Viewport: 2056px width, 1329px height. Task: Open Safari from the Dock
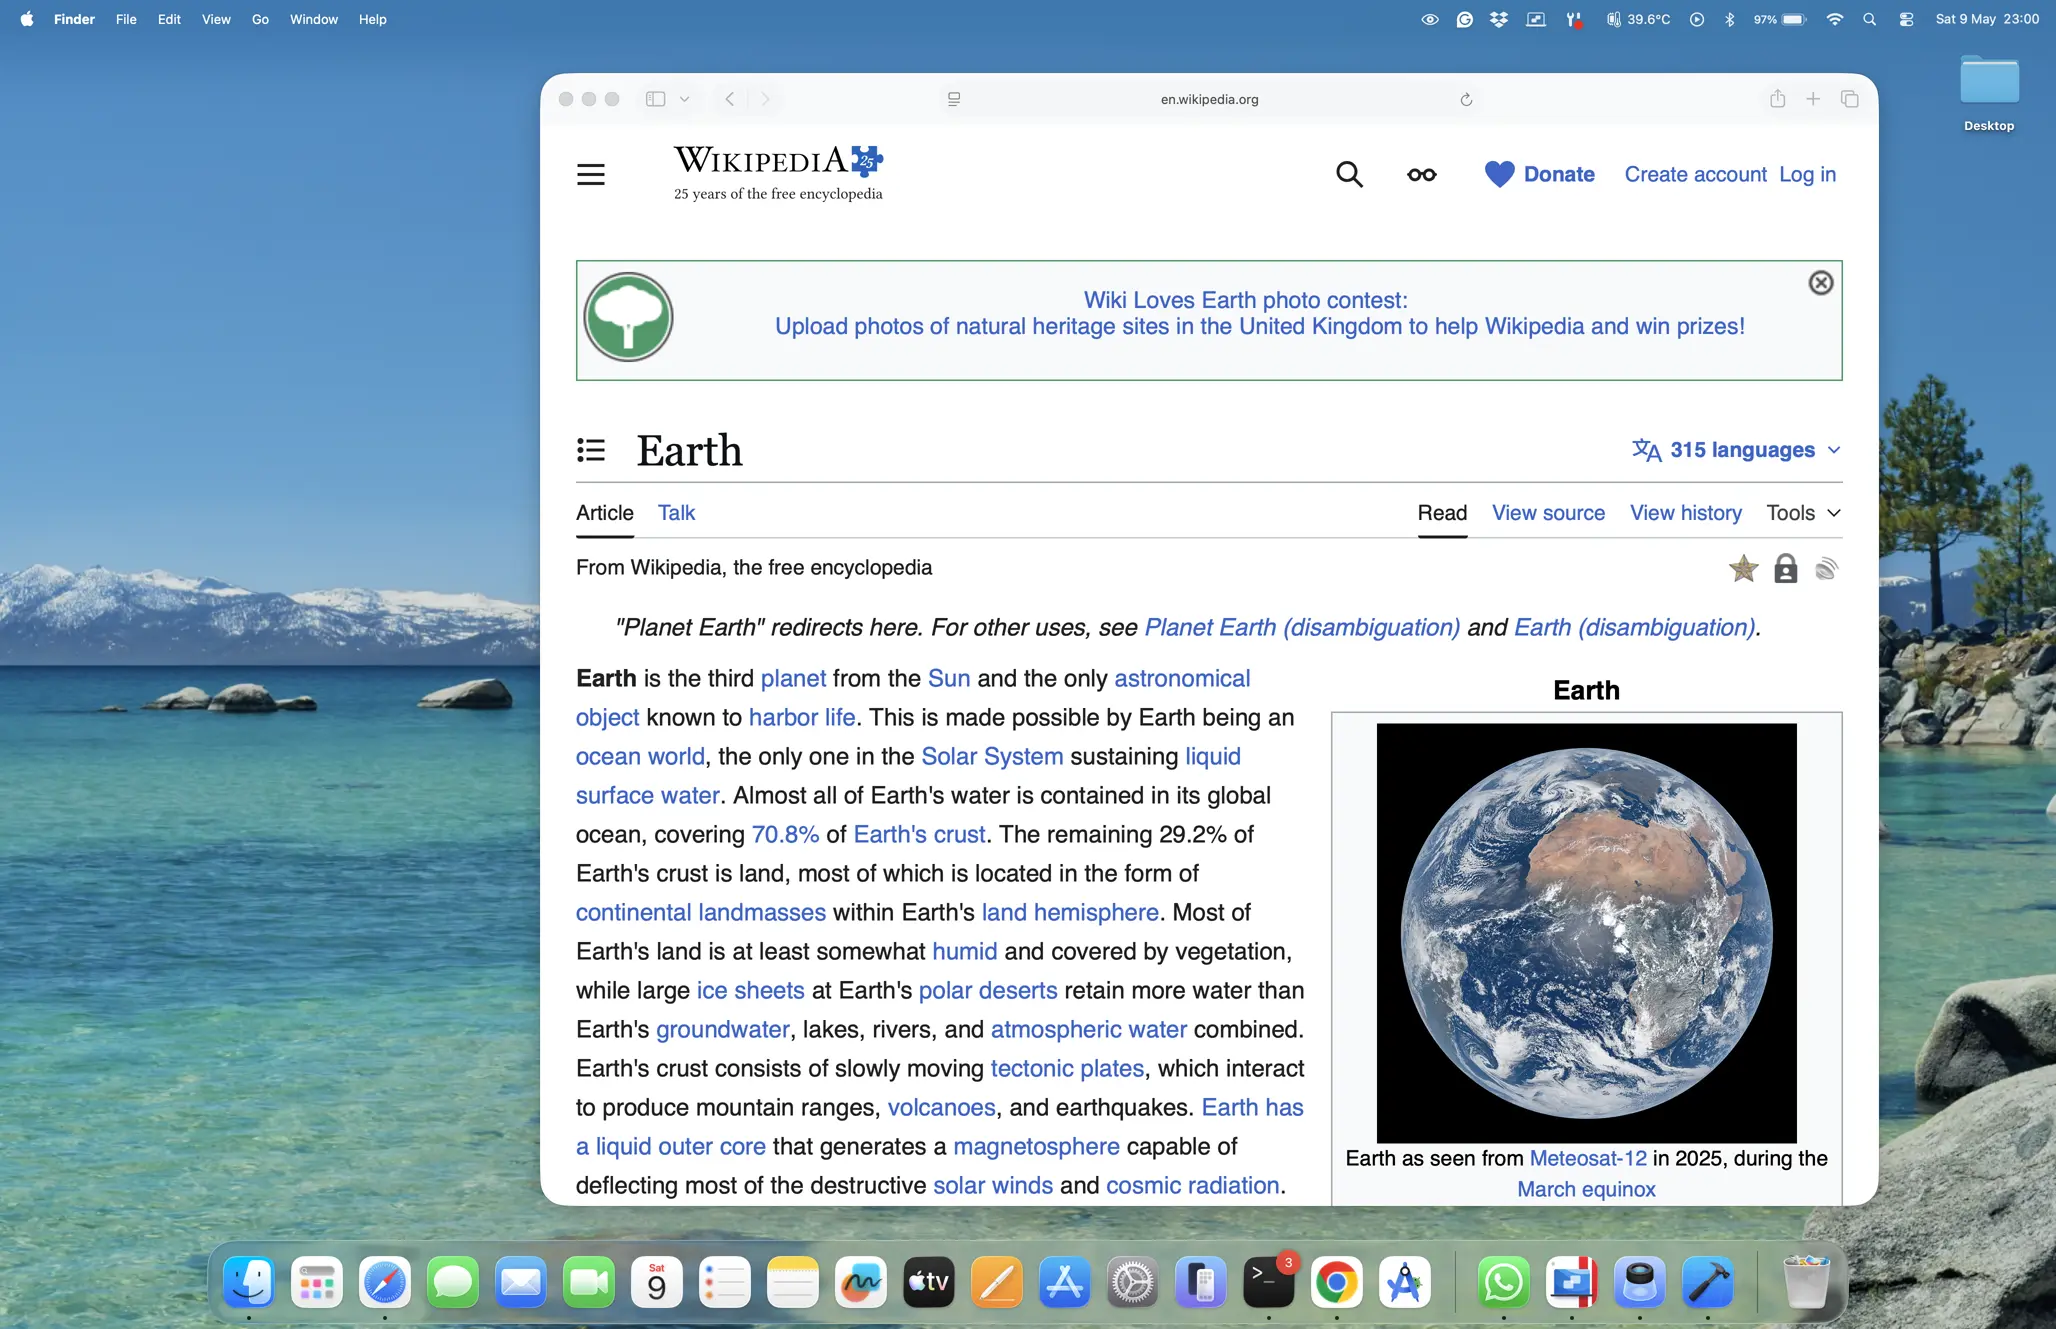pos(385,1282)
